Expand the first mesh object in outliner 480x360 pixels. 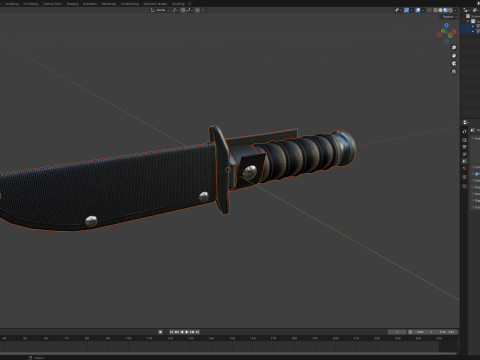[473, 26]
